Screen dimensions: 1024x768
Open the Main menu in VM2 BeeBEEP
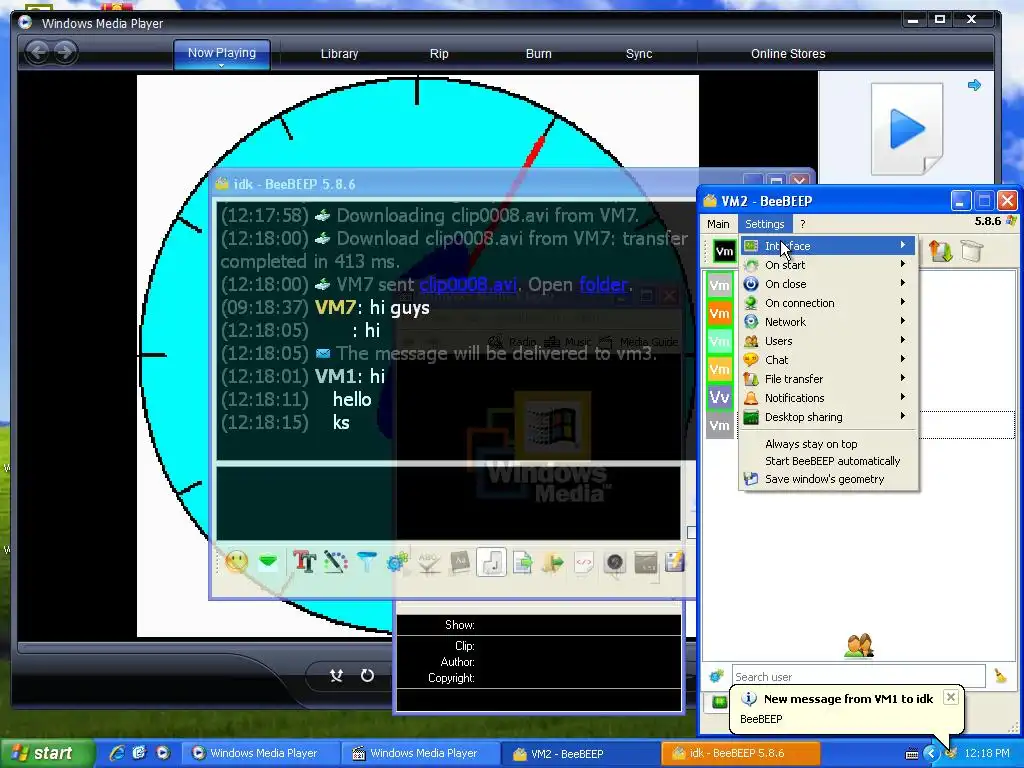(718, 224)
